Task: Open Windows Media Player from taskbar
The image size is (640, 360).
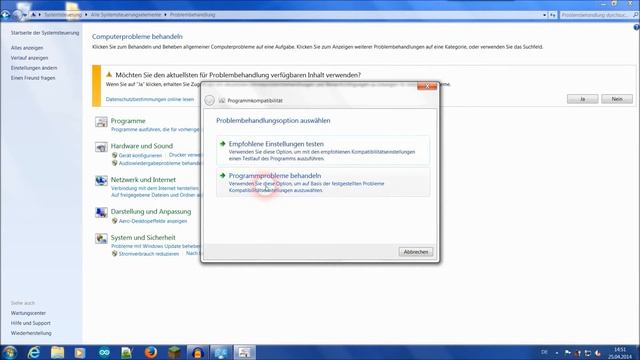Action: pos(80,353)
